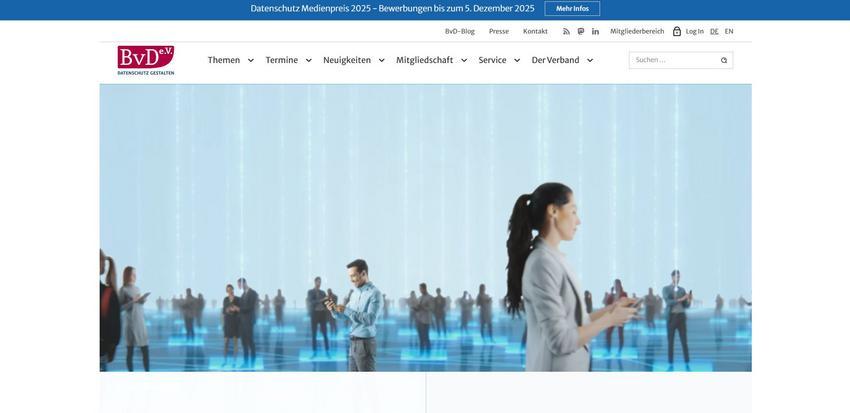Open the Termine menu item
The height and width of the screenshot is (413, 850).
click(281, 60)
